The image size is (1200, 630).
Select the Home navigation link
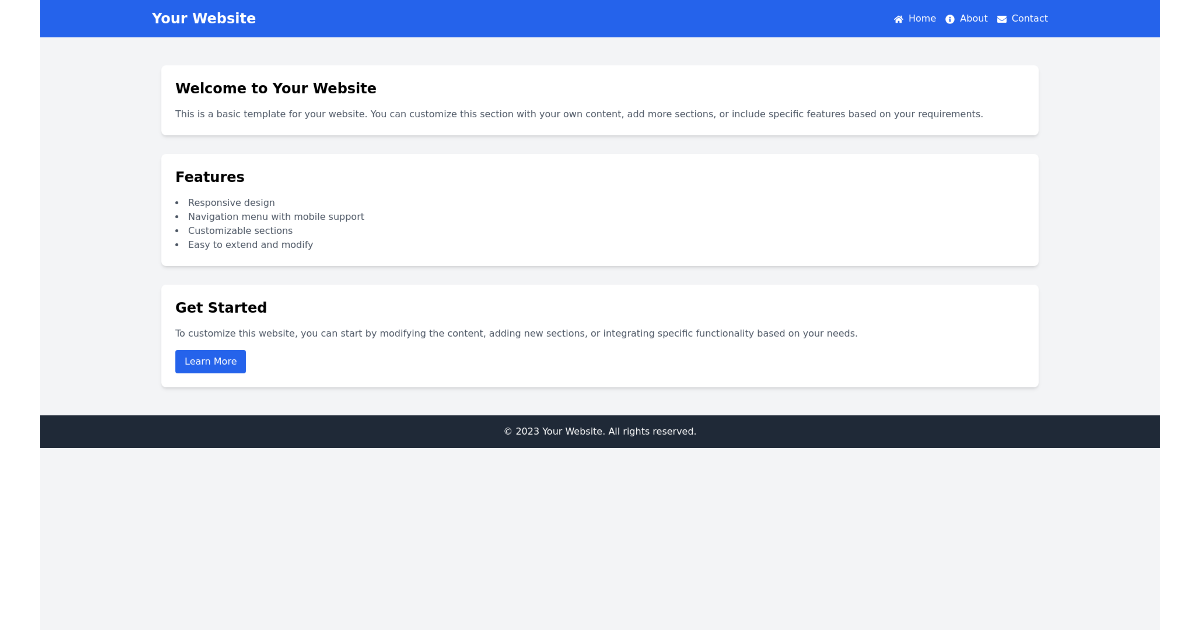point(921,18)
